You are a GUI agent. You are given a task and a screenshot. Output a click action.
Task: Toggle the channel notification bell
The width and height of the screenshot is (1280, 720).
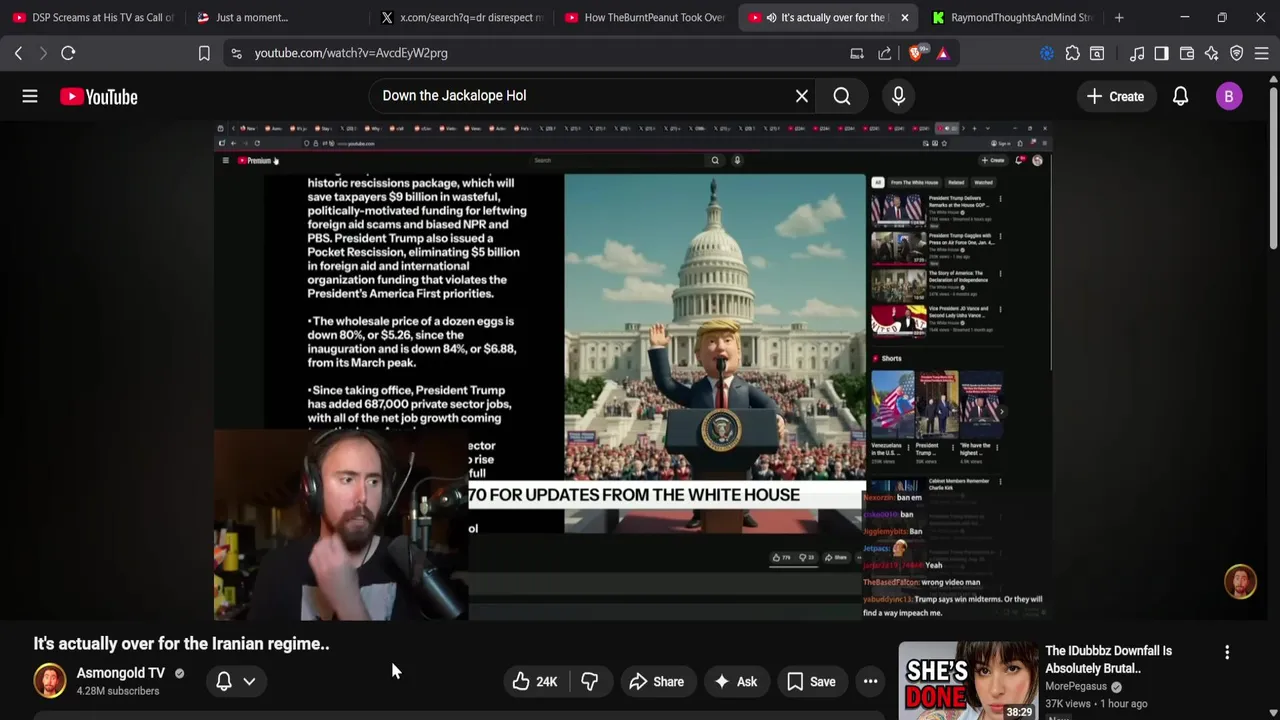pyautogui.click(x=224, y=682)
